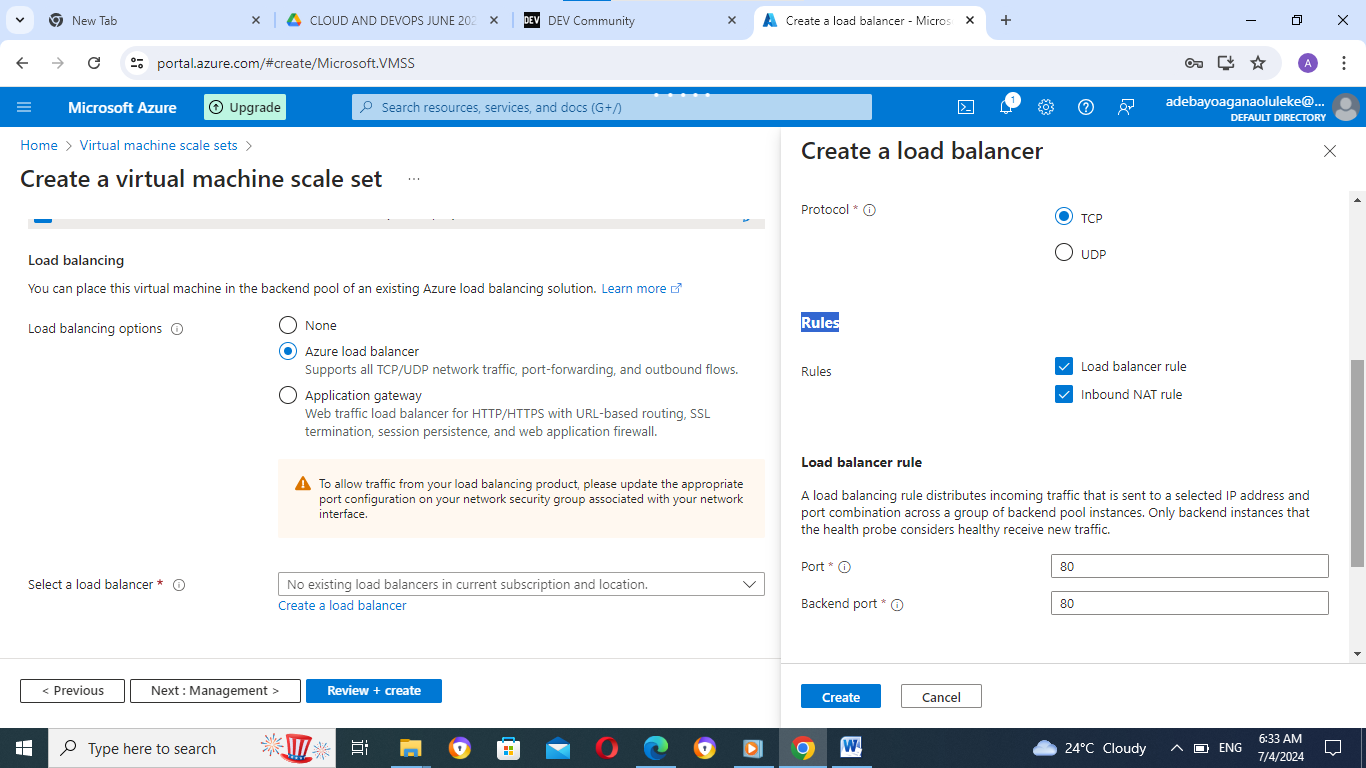The image size is (1366, 768).
Task: Click the Learn more link
Action: pyautogui.click(x=641, y=289)
